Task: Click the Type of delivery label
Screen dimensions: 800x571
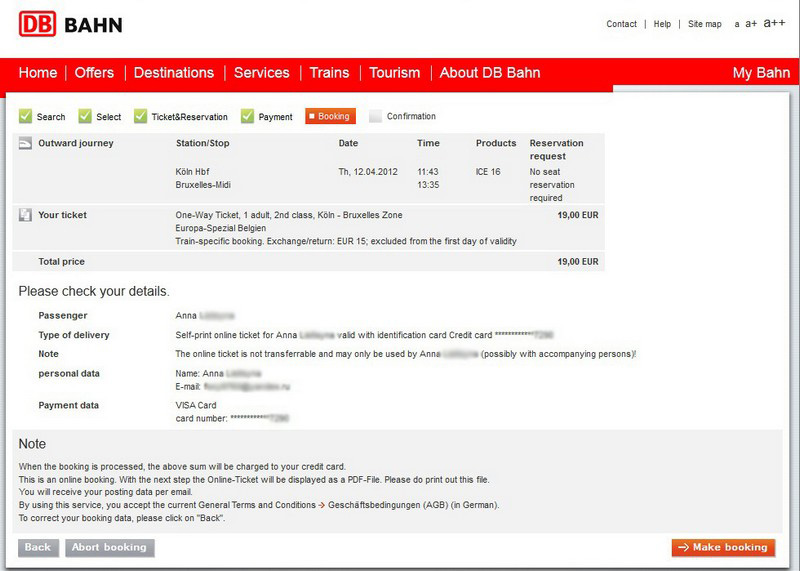Action: (x=74, y=335)
